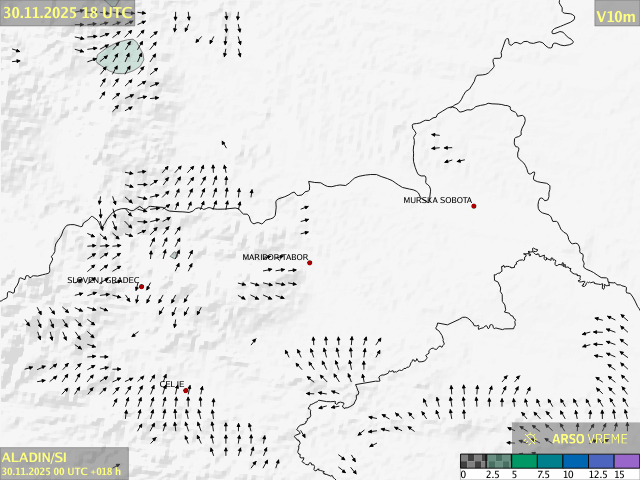Click the Murska Sobota red station dot

coord(474,206)
